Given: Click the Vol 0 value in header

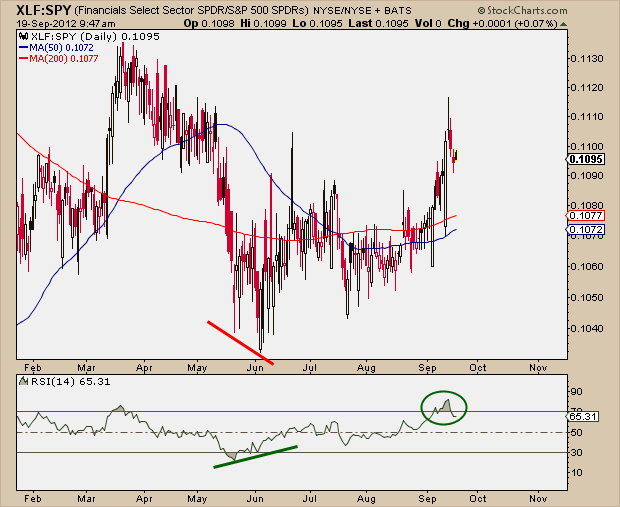Looking at the screenshot, I should point(428,23).
